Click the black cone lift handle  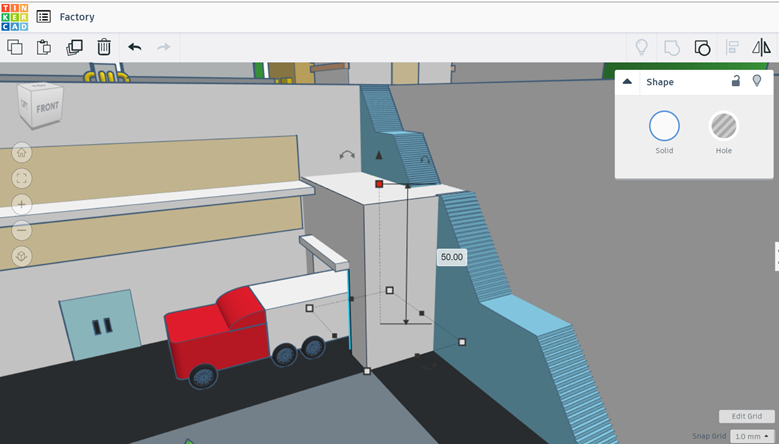379,155
